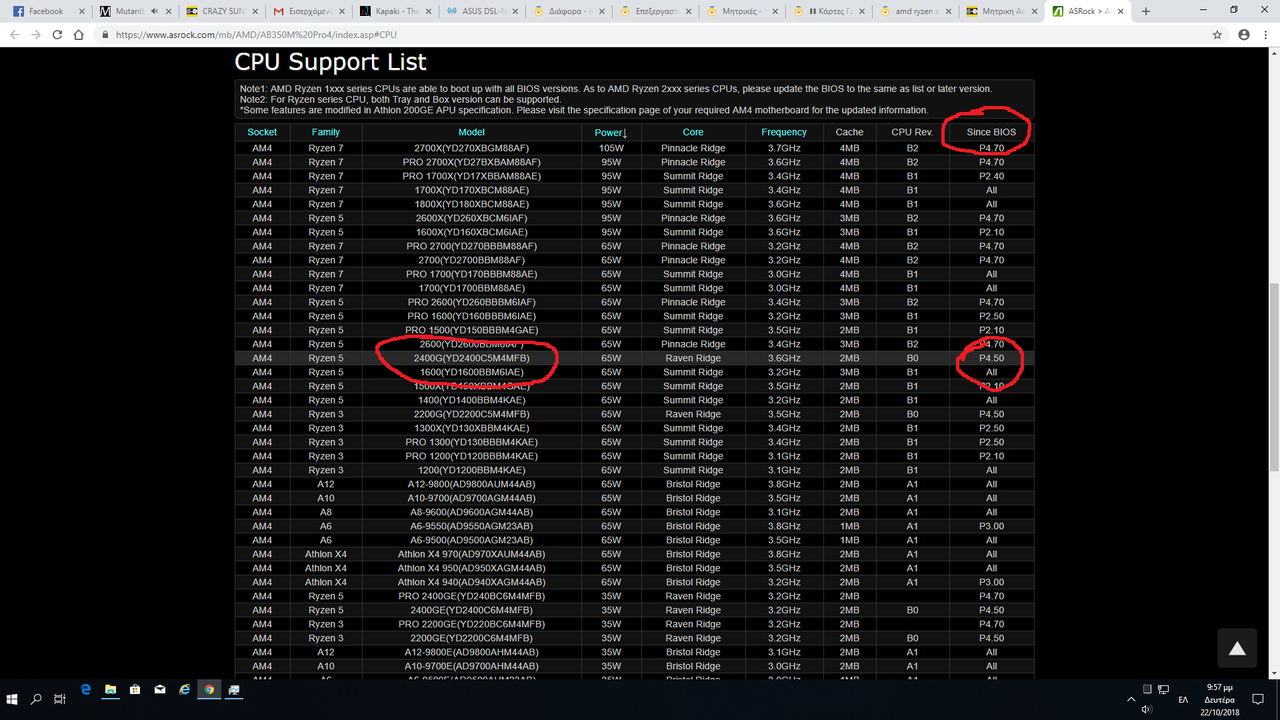This screenshot has height=720, width=1280.
Task: Open the Windows Start menu
Action: [14, 699]
